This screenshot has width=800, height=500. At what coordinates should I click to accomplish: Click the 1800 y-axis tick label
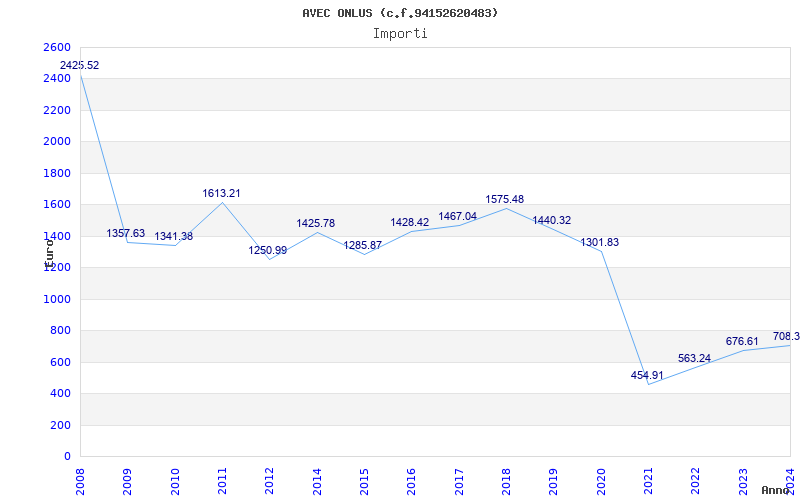(x=56, y=173)
